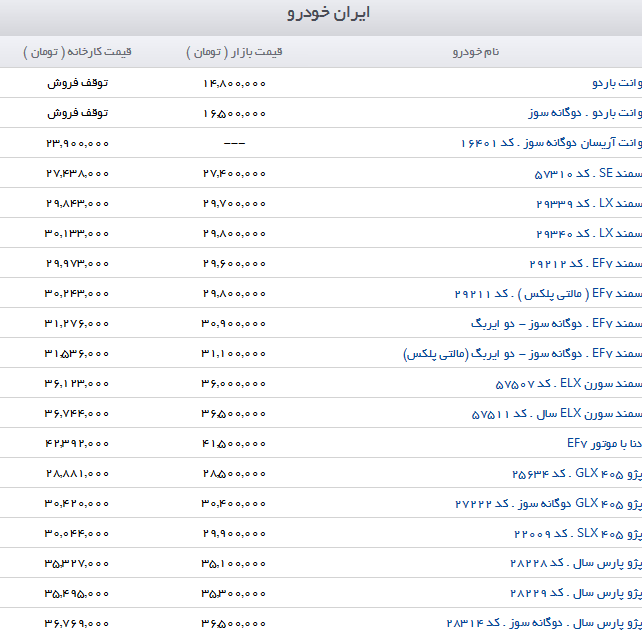642x631 pixels.
Task: Click factory price ۳۰,۴۲۰,۰۰۰
Action: coord(77,504)
